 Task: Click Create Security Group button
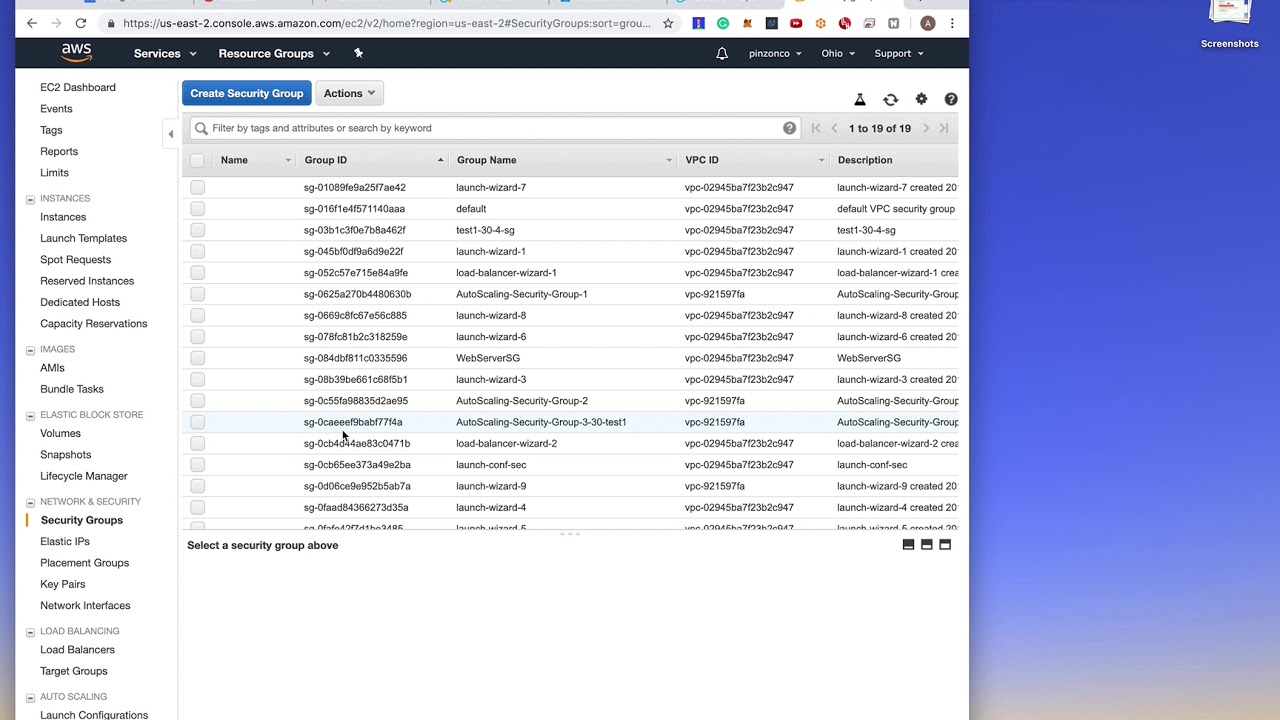(246, 93)
